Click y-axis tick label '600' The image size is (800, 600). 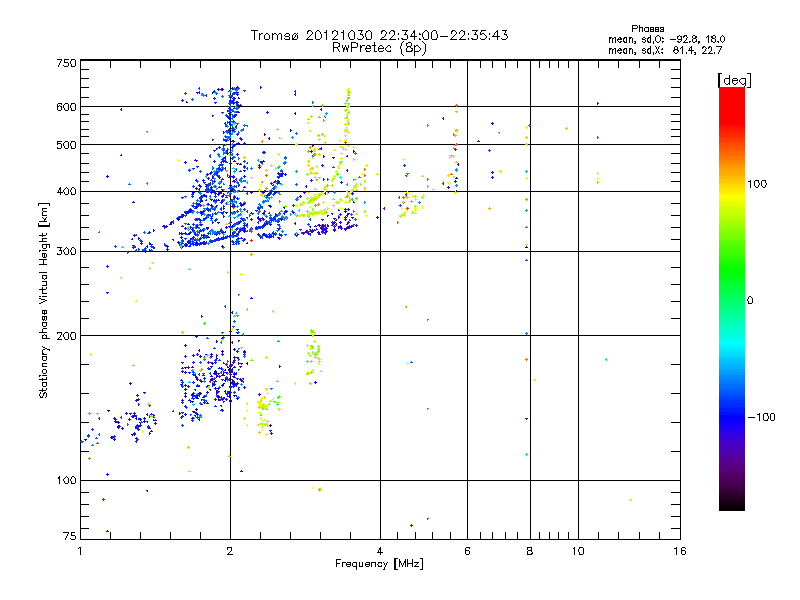click(66, 107)
